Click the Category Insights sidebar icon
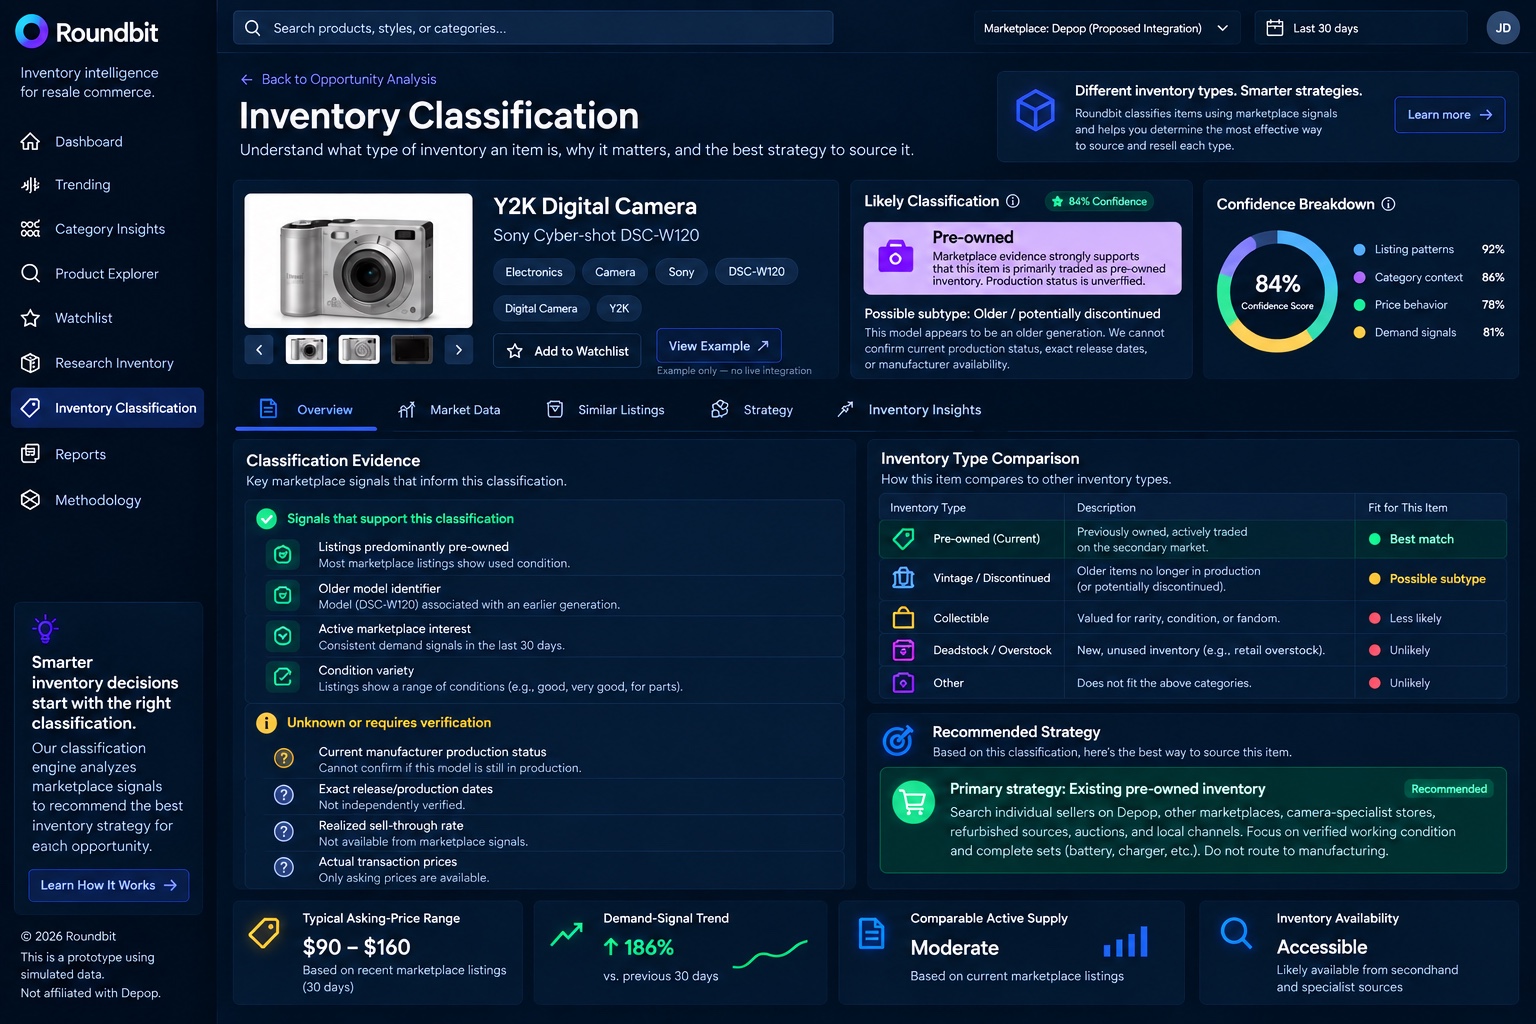 31,229
